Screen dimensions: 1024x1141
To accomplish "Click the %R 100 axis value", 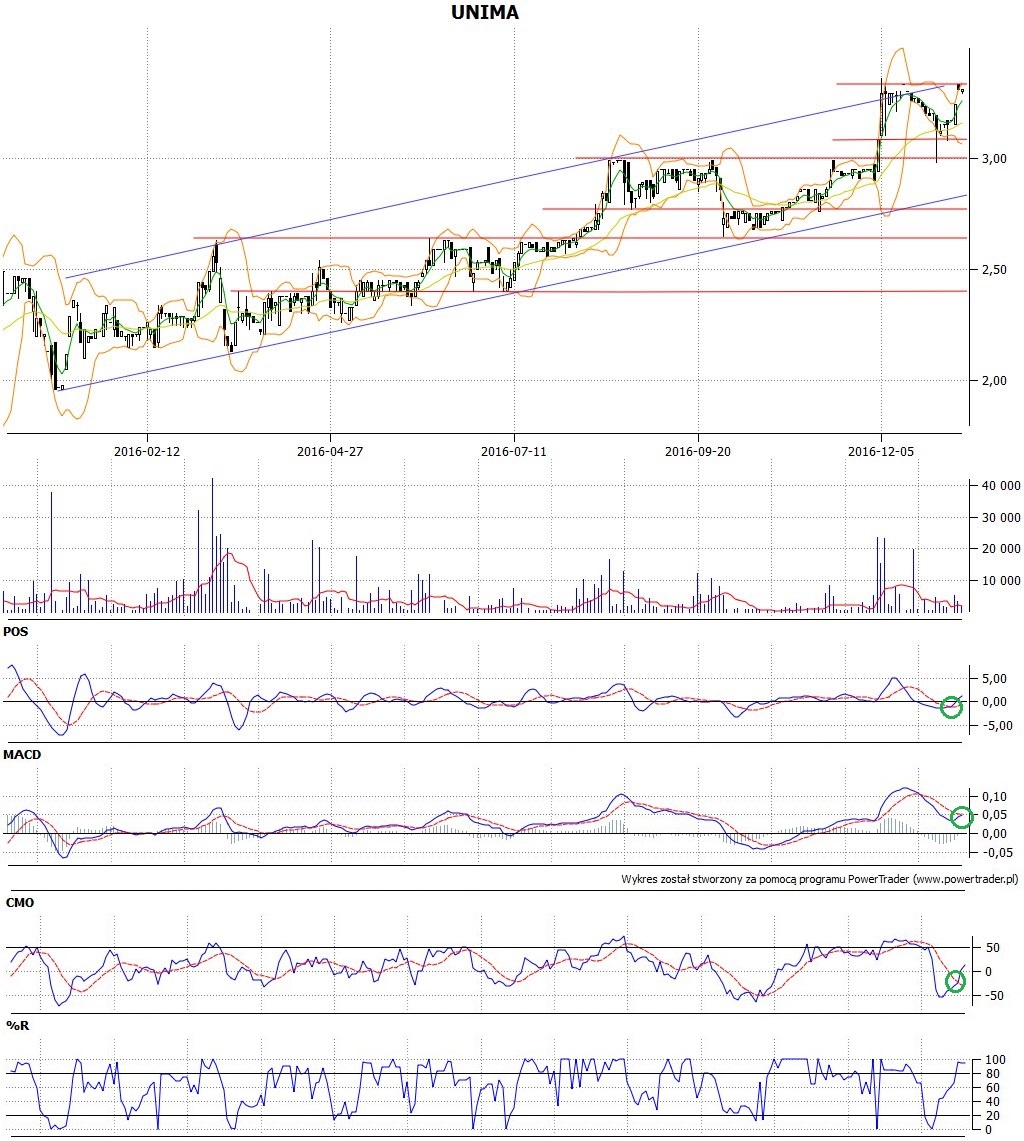I will pos(995,1060).
